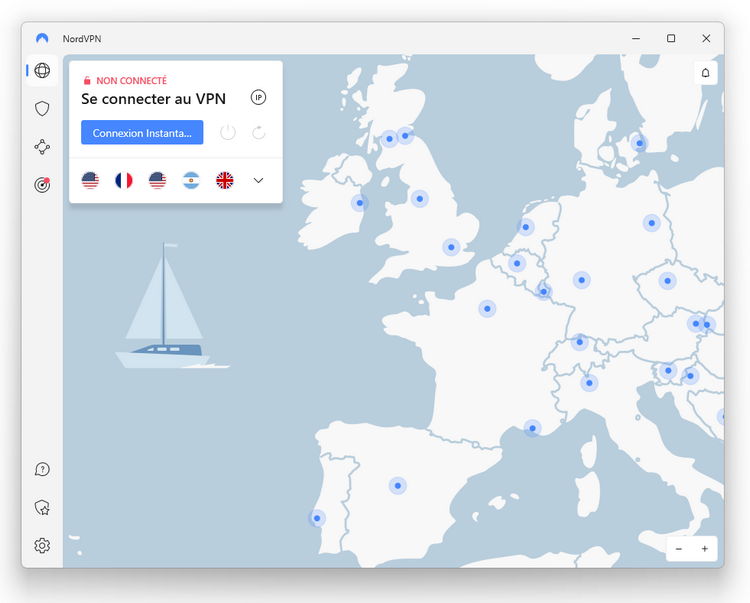Viewport: 750px width, 603px height.
Task: Close the NordVPN window
Action: [706, 38]
